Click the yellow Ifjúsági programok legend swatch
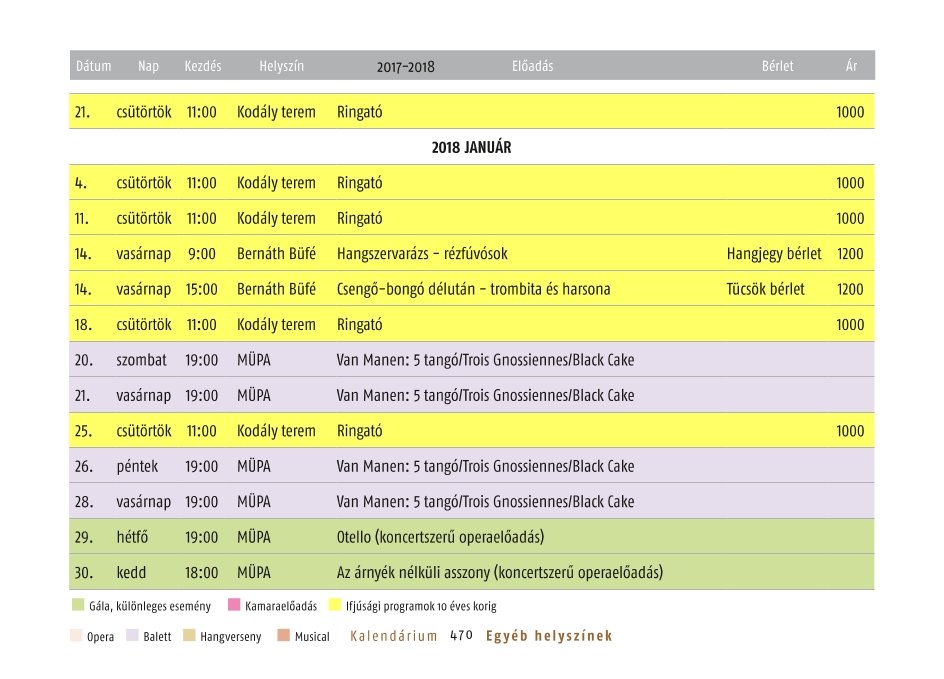The width and height of the screenshot is (944, 679). 335,606
